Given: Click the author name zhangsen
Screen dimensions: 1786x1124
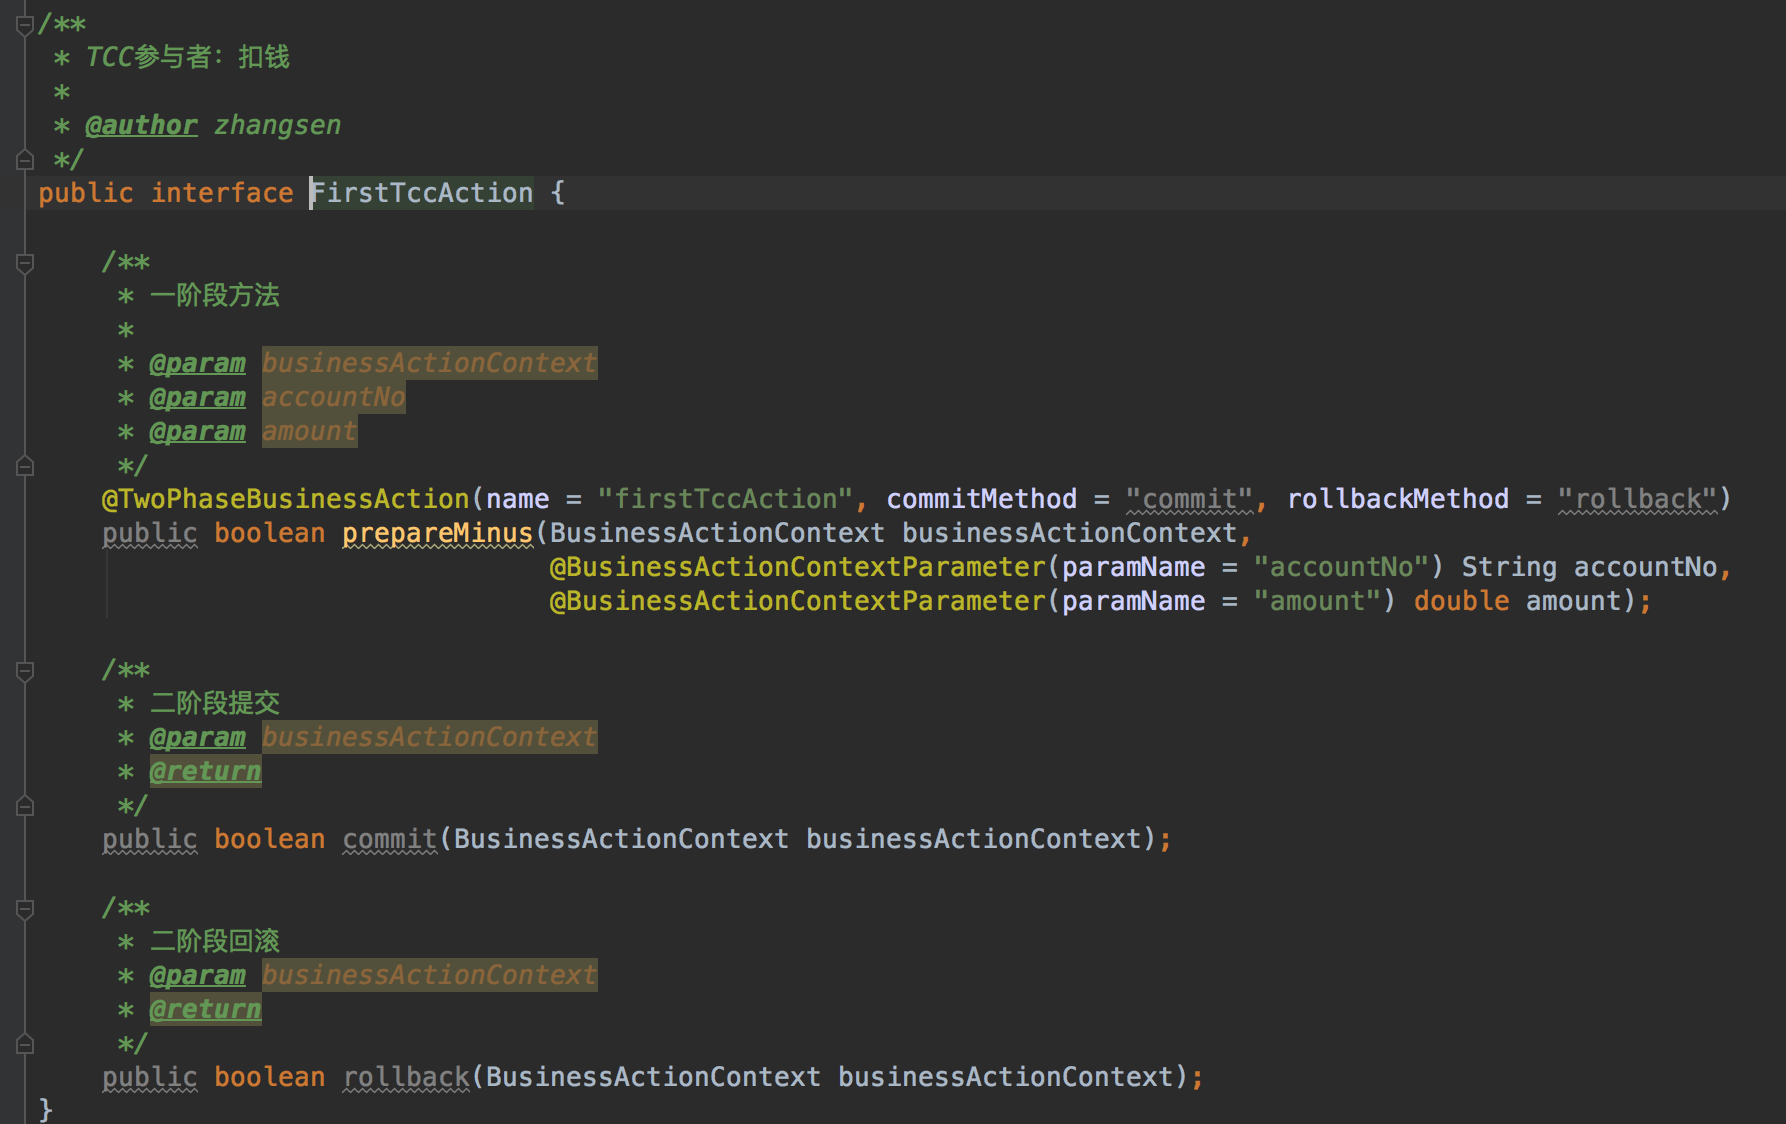Looking at the screenshot, I should pos(277,125).
